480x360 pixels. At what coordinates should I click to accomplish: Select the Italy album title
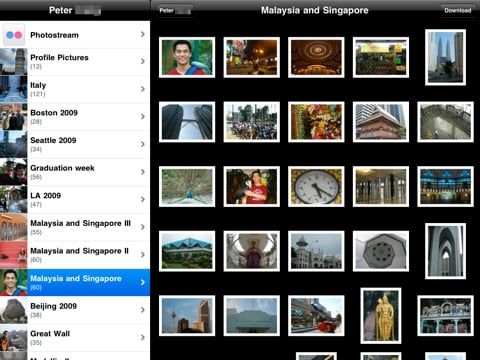pyautogui.click(x=38, y=85)
